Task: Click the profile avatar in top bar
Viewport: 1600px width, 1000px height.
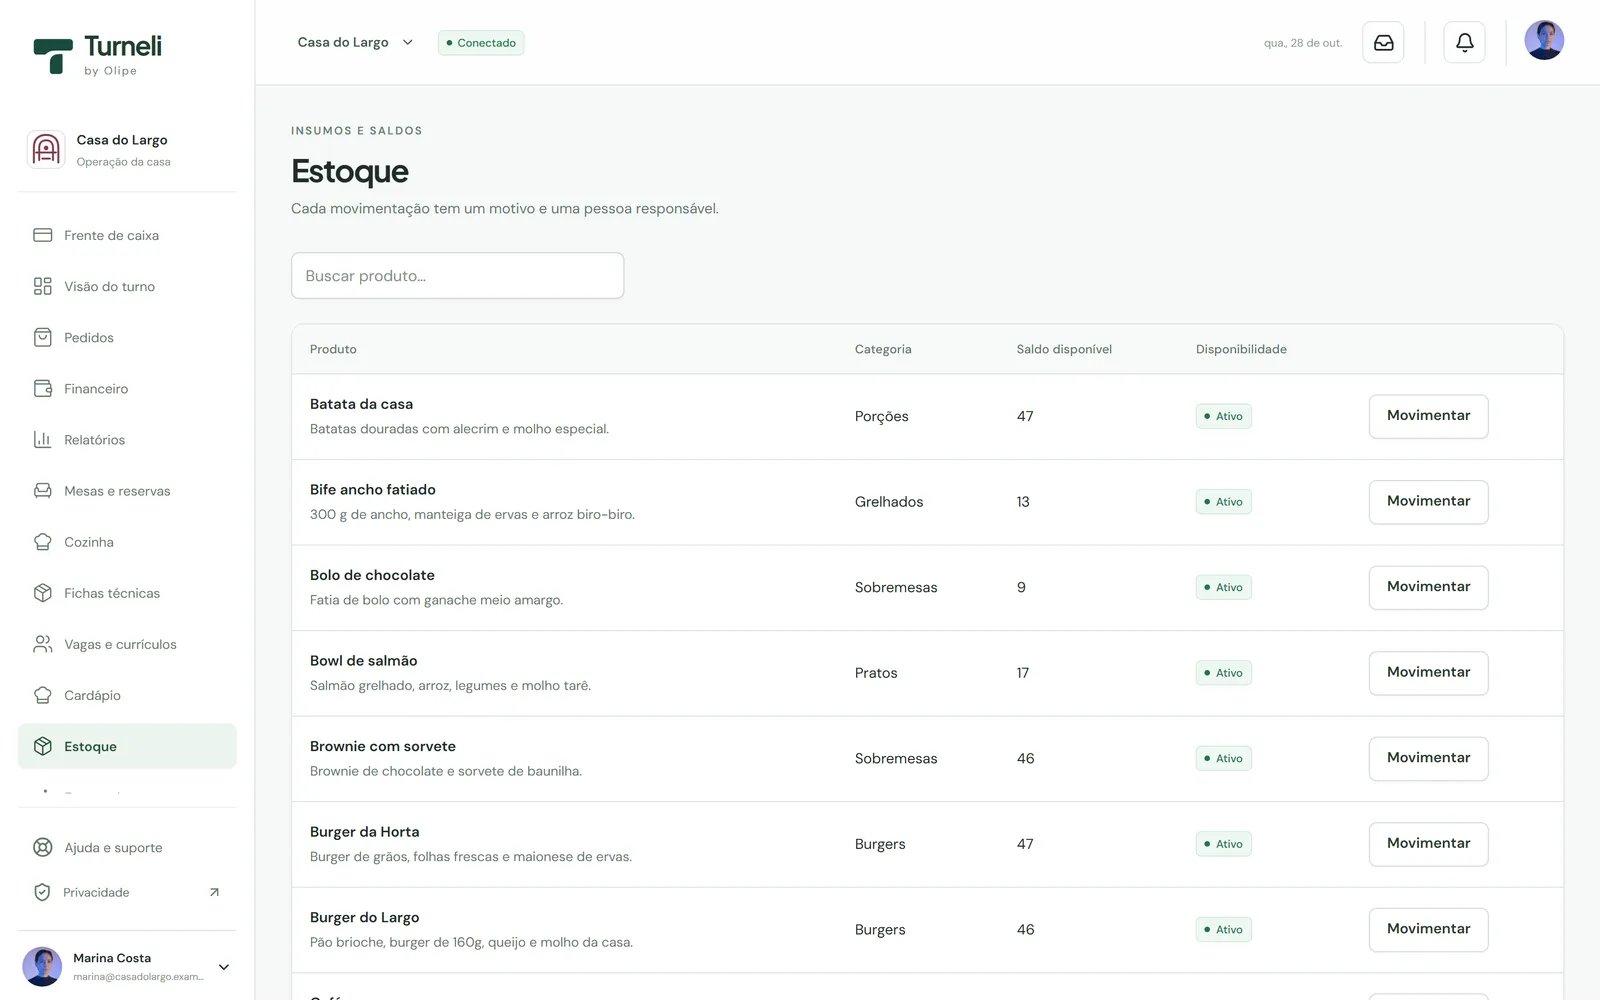Action: point(1544,41)
